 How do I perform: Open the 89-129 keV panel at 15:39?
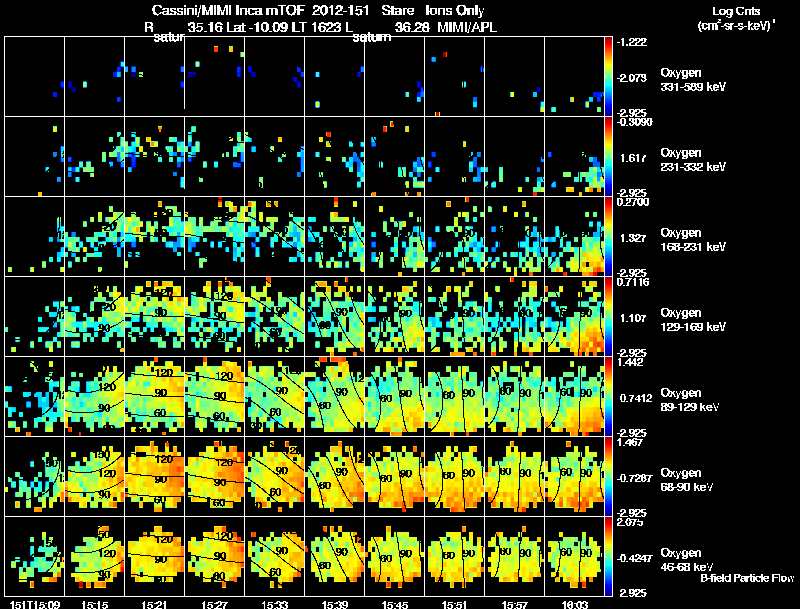(x=335, y=396)
